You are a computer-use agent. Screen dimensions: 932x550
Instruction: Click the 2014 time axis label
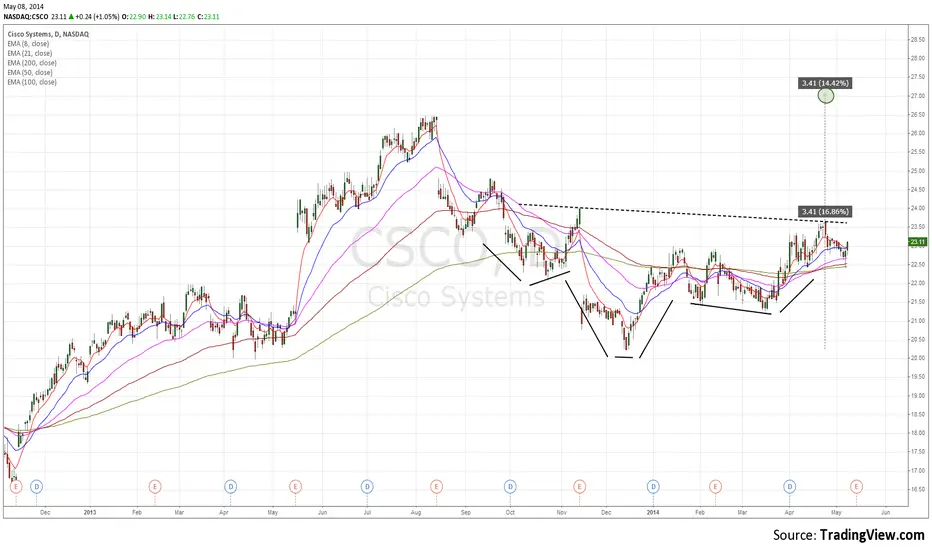(653, 512)
